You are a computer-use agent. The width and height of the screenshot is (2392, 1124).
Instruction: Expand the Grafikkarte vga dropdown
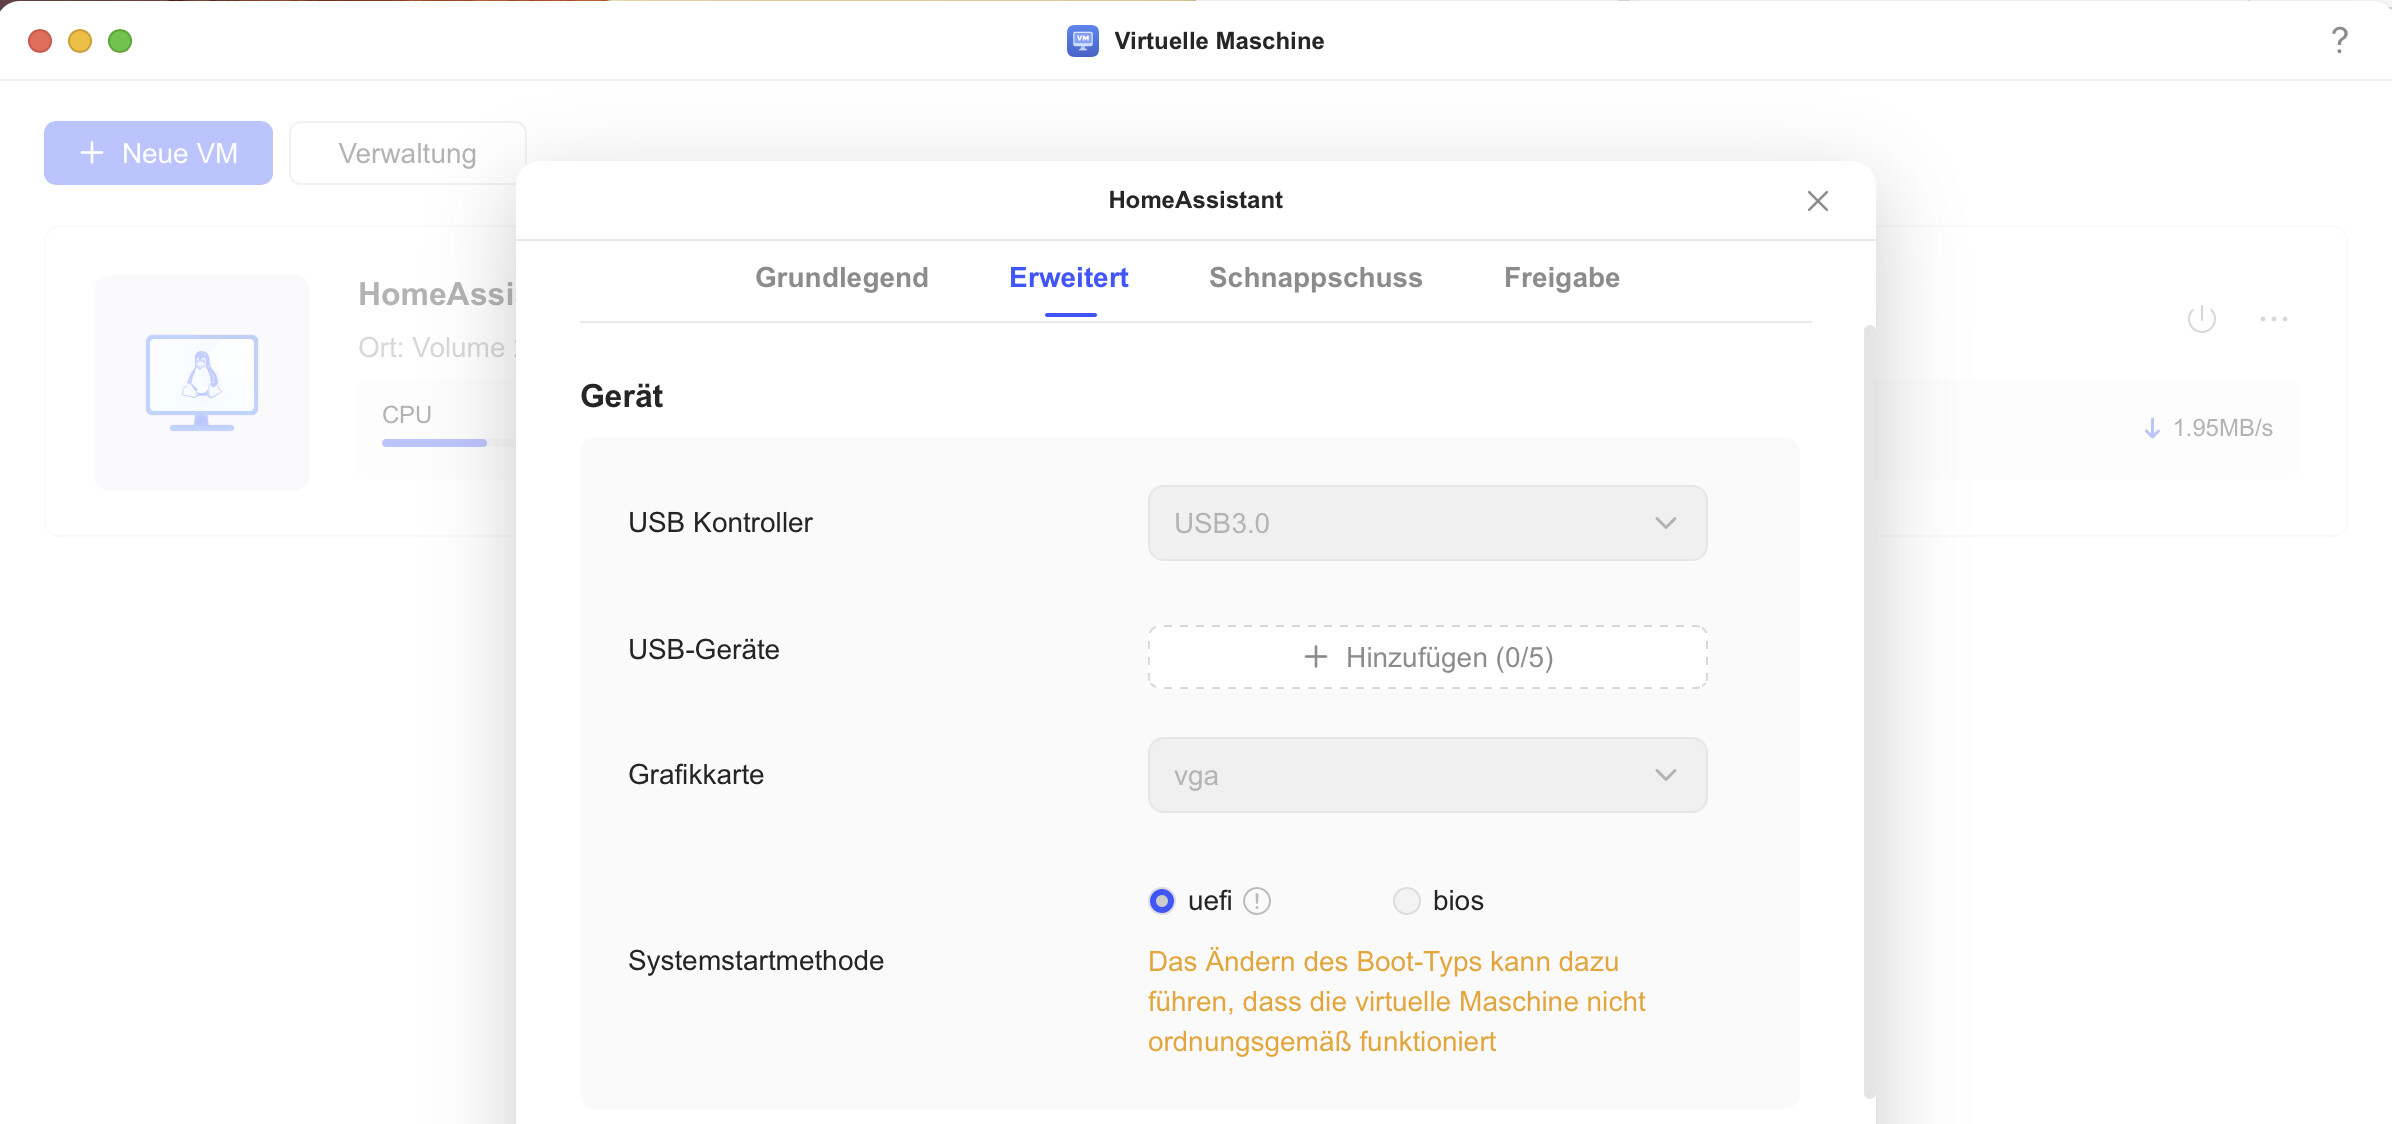1426,775
